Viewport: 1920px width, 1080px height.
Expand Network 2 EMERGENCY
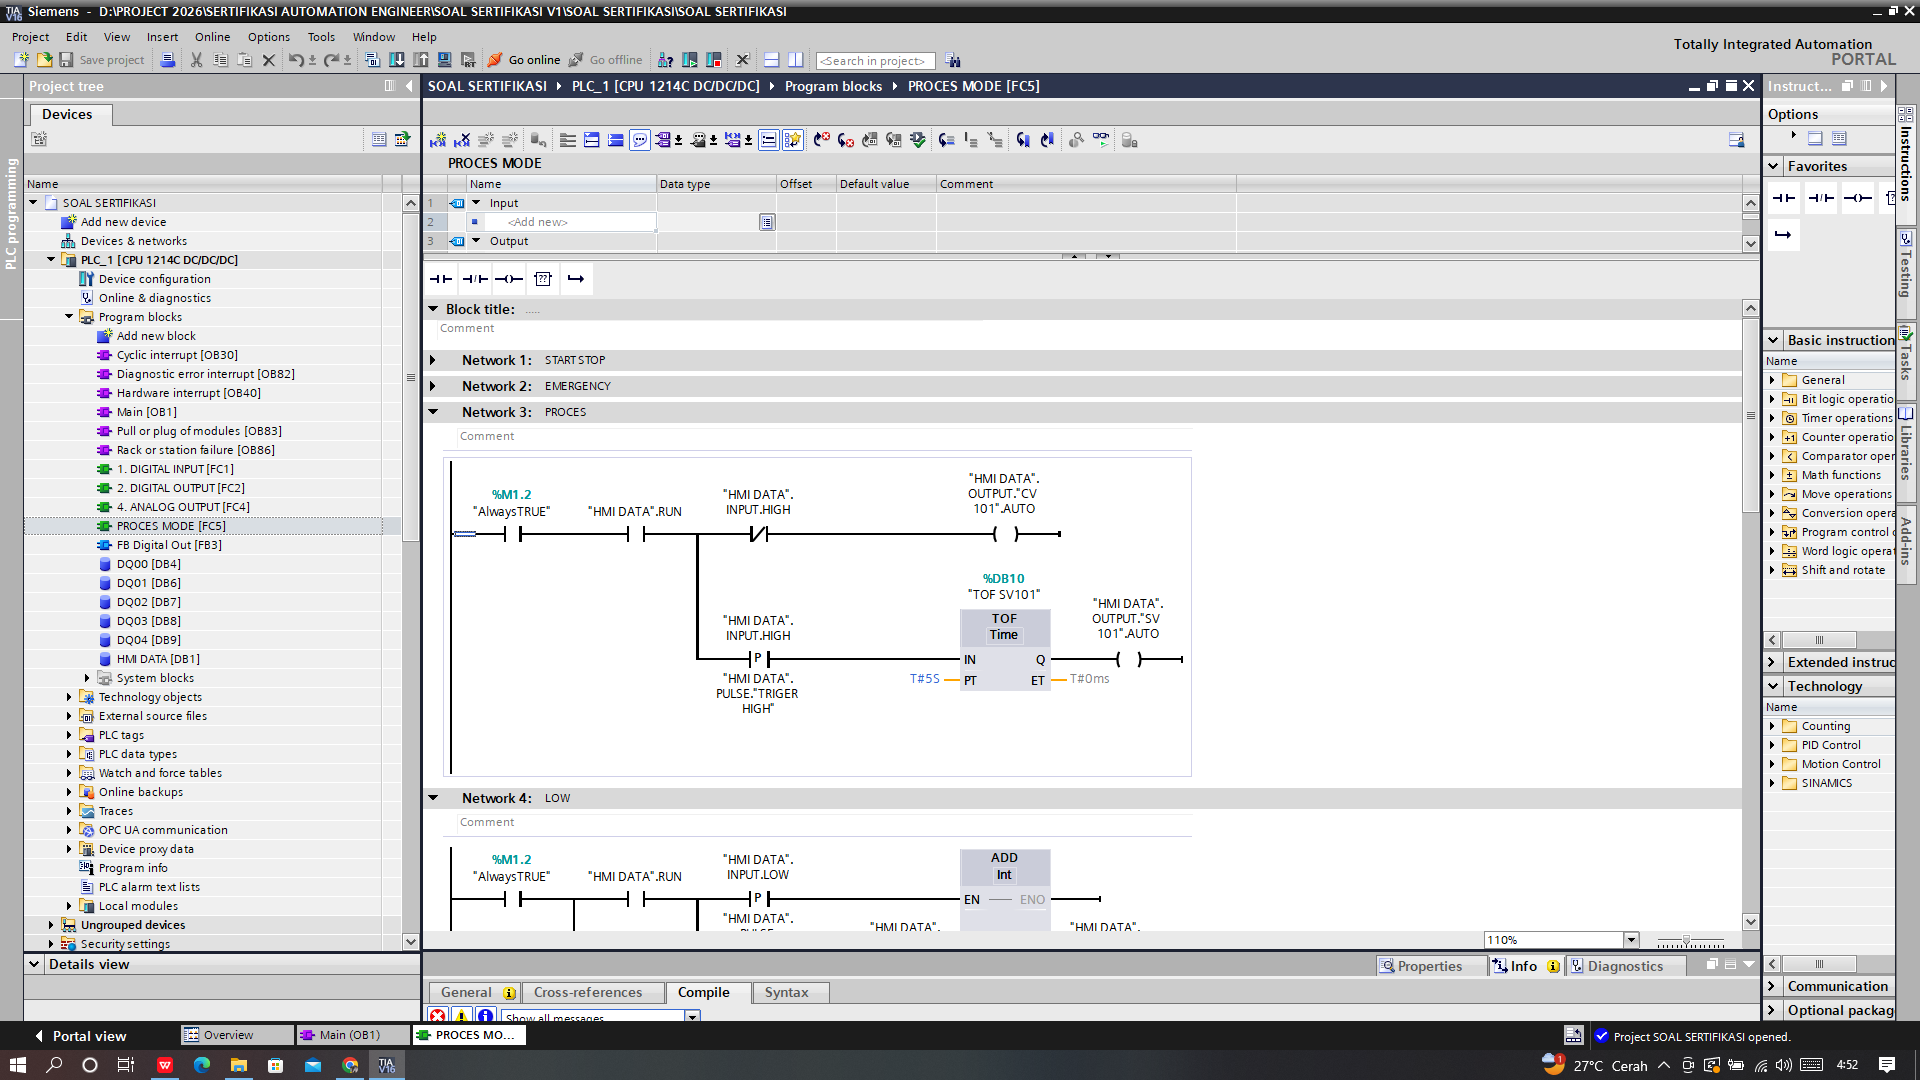tap(433, 386)
